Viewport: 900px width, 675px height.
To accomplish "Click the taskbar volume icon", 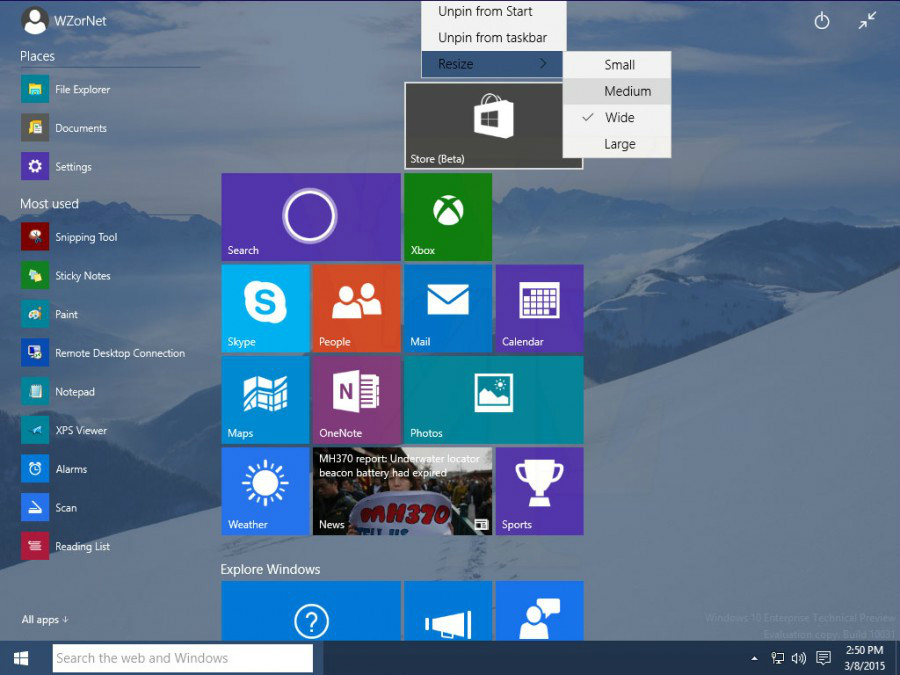I will pyautogui.click(x=799, y=658).
